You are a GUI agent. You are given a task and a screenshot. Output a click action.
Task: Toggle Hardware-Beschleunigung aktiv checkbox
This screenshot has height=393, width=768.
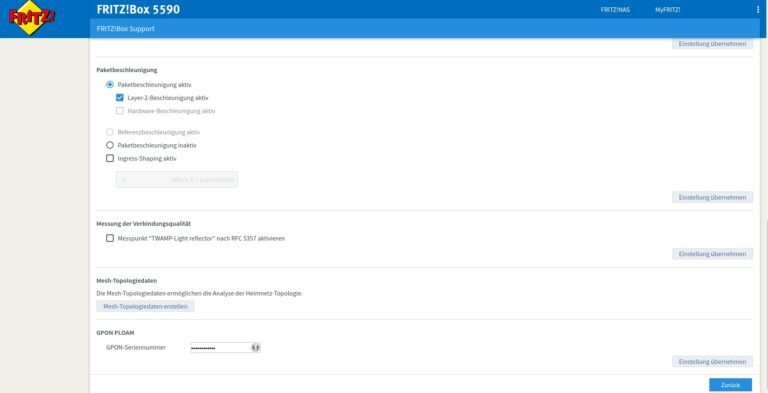coord(120,111)
